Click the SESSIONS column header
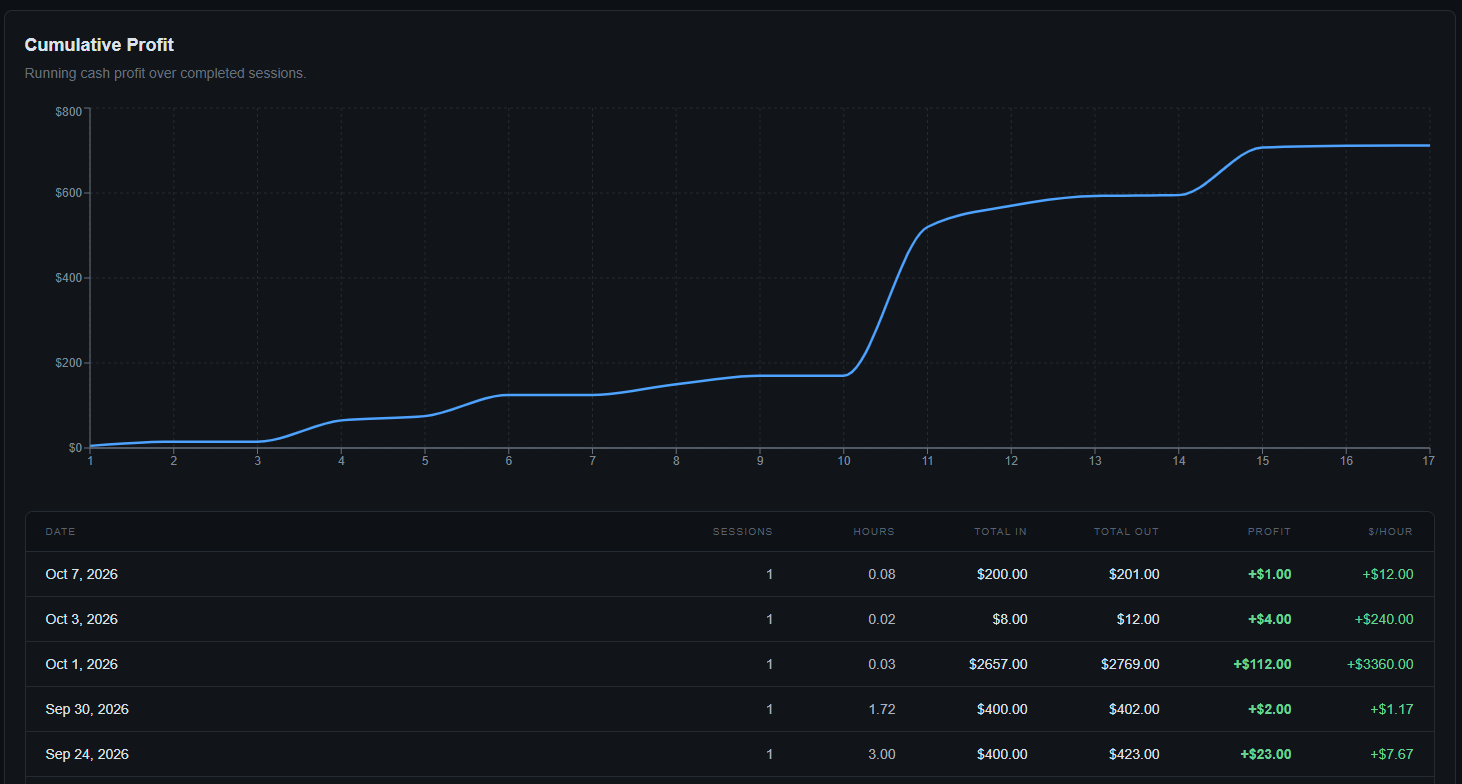The width and height of the screenshot is (1462, 784). [743, 532]
